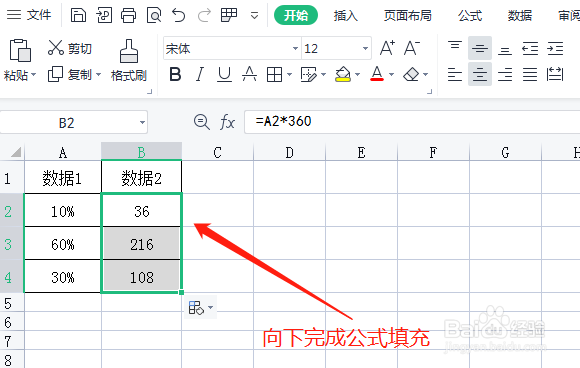The image size is (580, 368).
Task: Expand the fill color dropdown arrow
Action: tap(357, 75)
